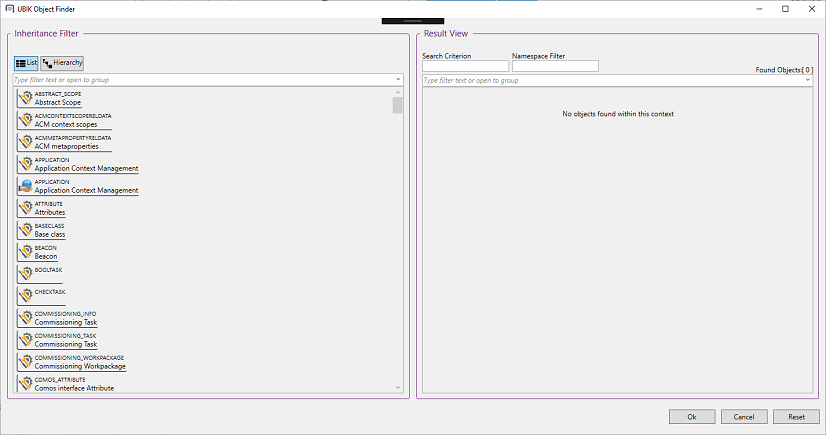Click the blue globe Application icon

coord(26,186)
